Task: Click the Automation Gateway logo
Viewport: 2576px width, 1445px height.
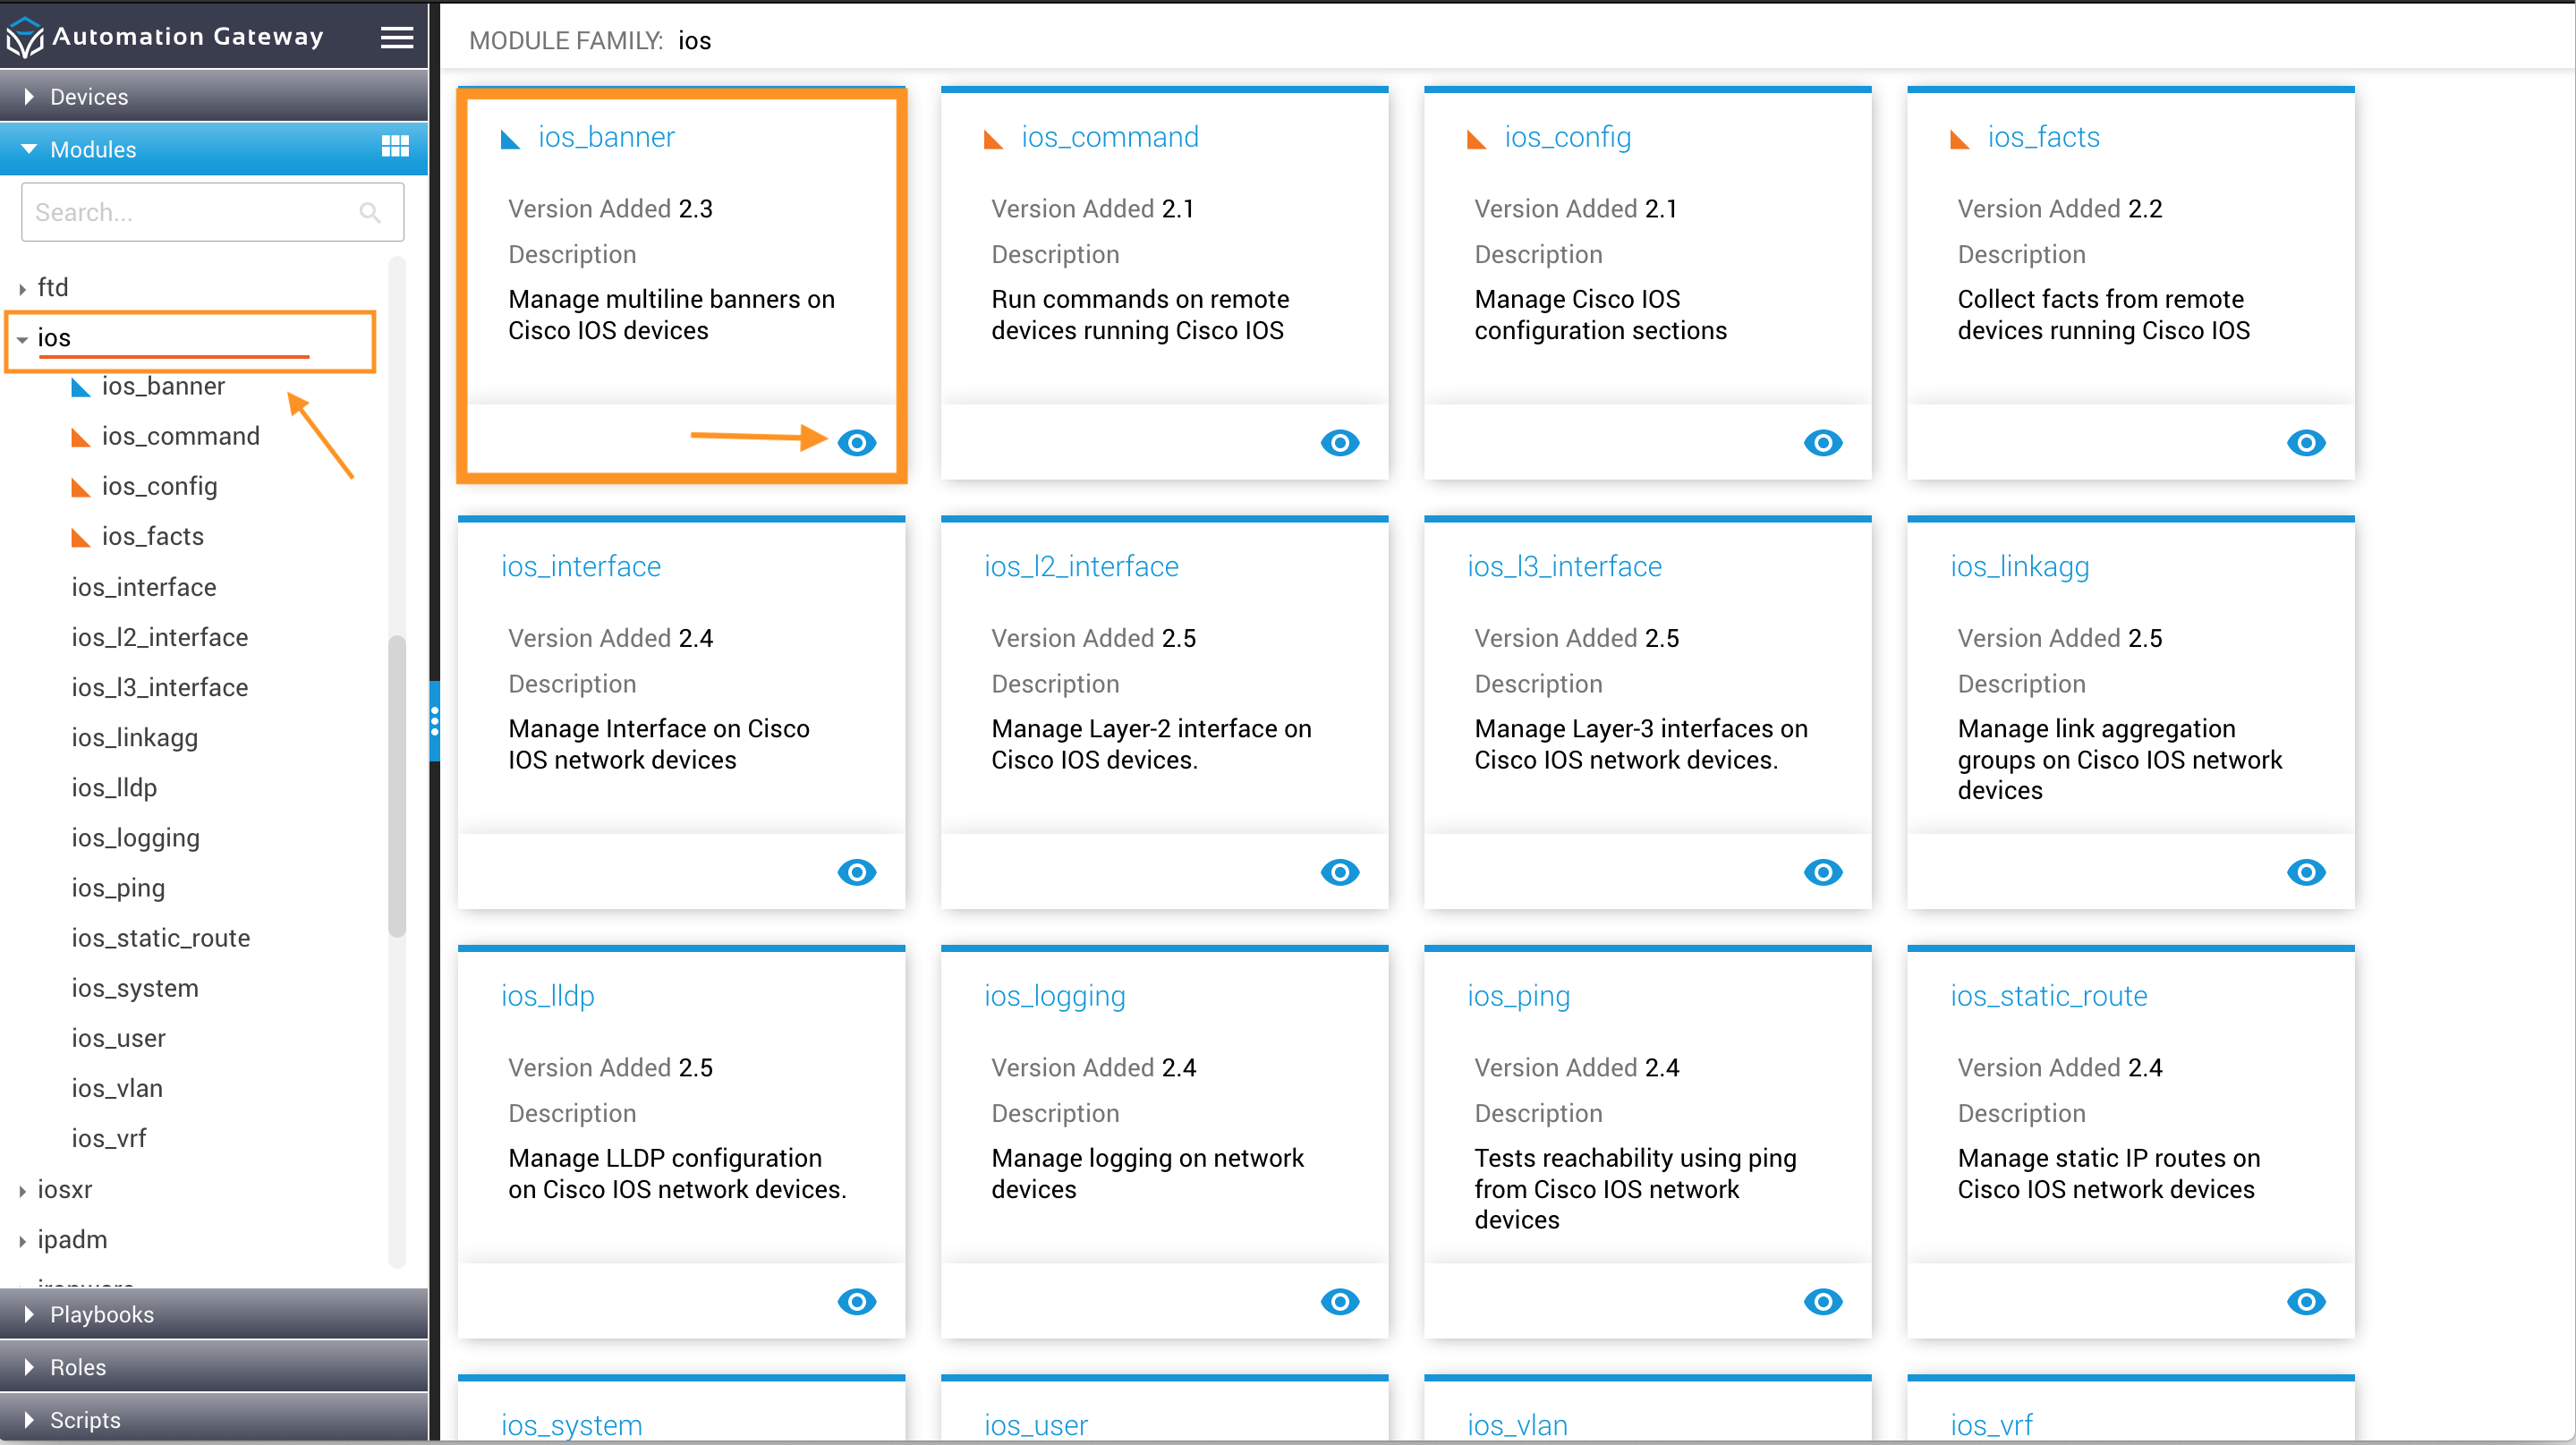Action: [25, 37]
